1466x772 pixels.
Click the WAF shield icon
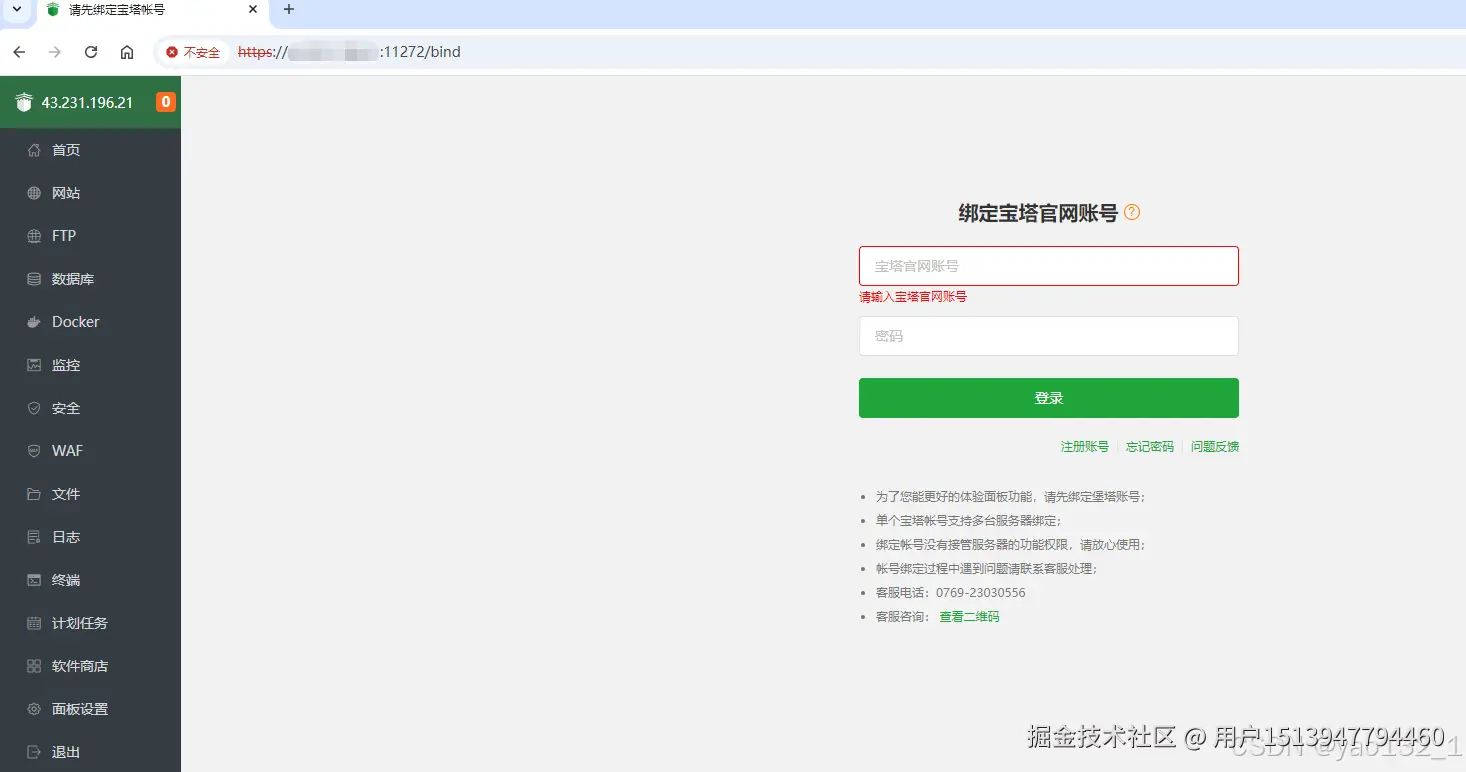(x=34, y=451)
